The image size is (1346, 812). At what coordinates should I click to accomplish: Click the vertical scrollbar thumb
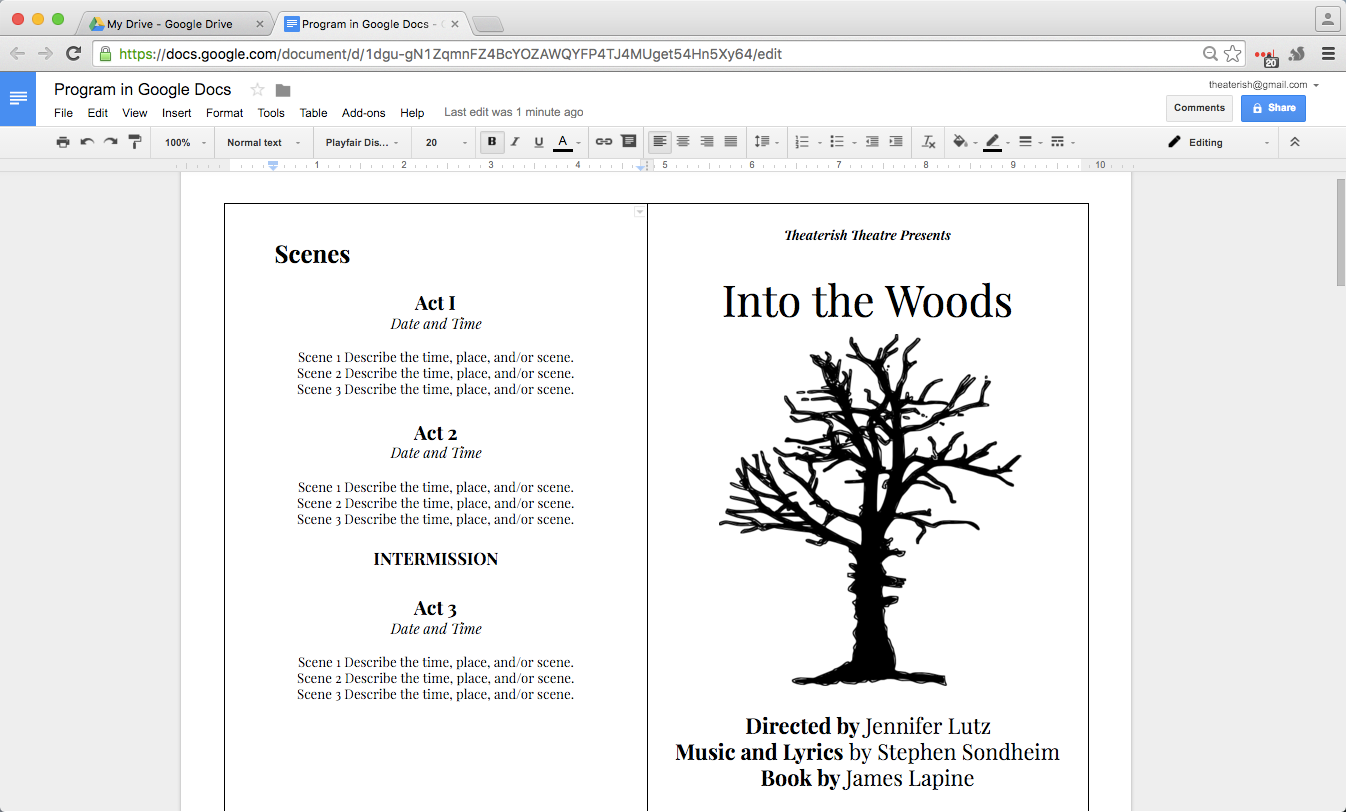[x=1340, y=232]
